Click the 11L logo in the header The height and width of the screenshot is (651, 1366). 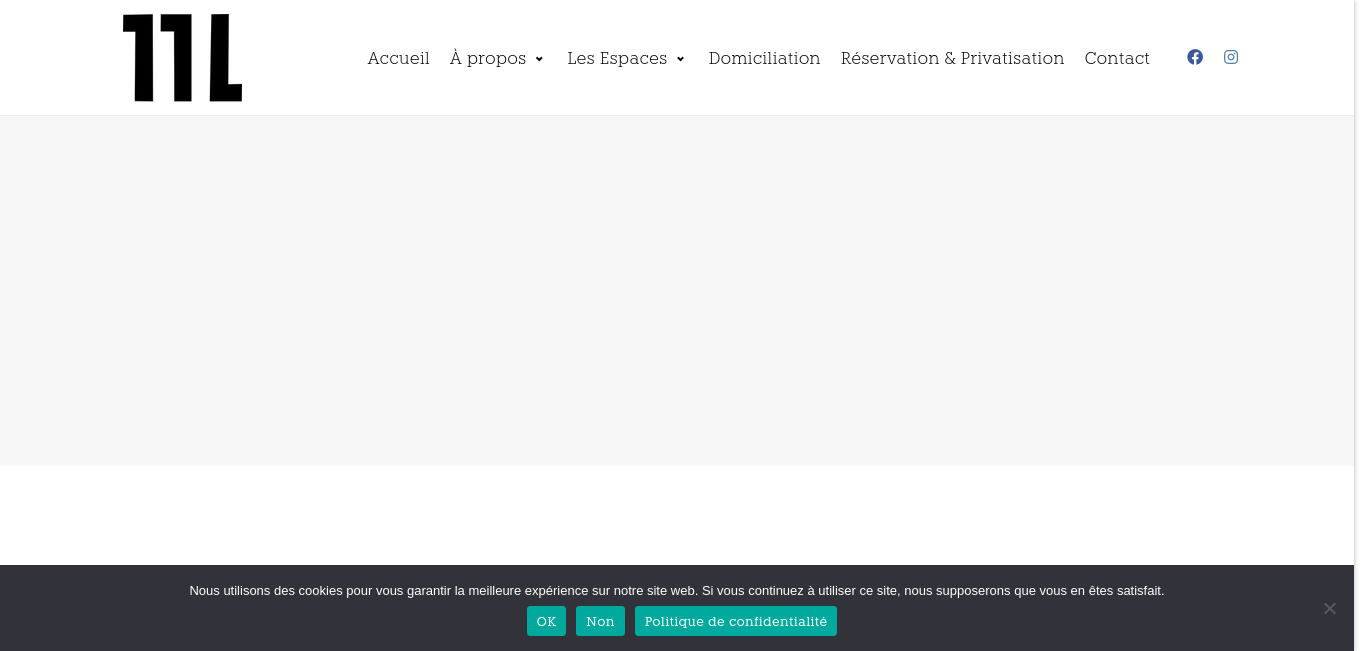(182, 58)
